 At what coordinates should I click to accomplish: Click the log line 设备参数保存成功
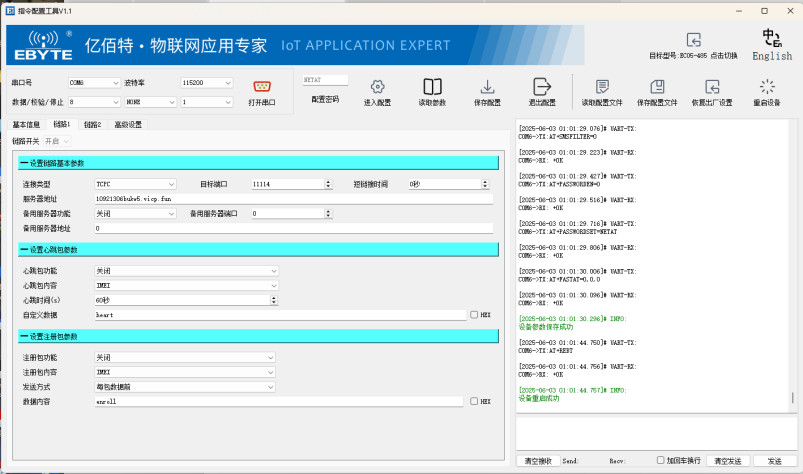coord(546,327)
